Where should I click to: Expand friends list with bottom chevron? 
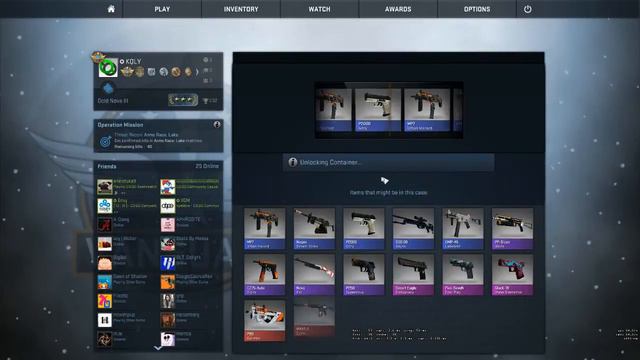click(158, 348)
